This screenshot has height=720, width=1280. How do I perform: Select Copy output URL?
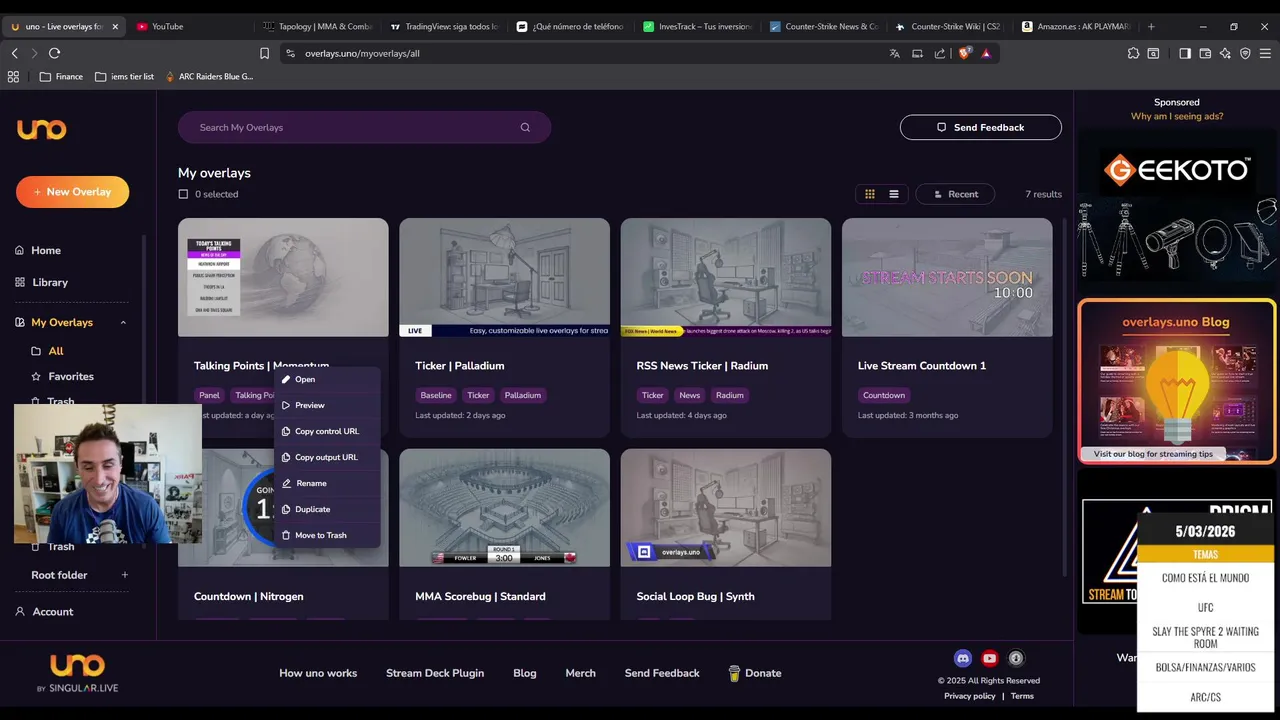327,457
